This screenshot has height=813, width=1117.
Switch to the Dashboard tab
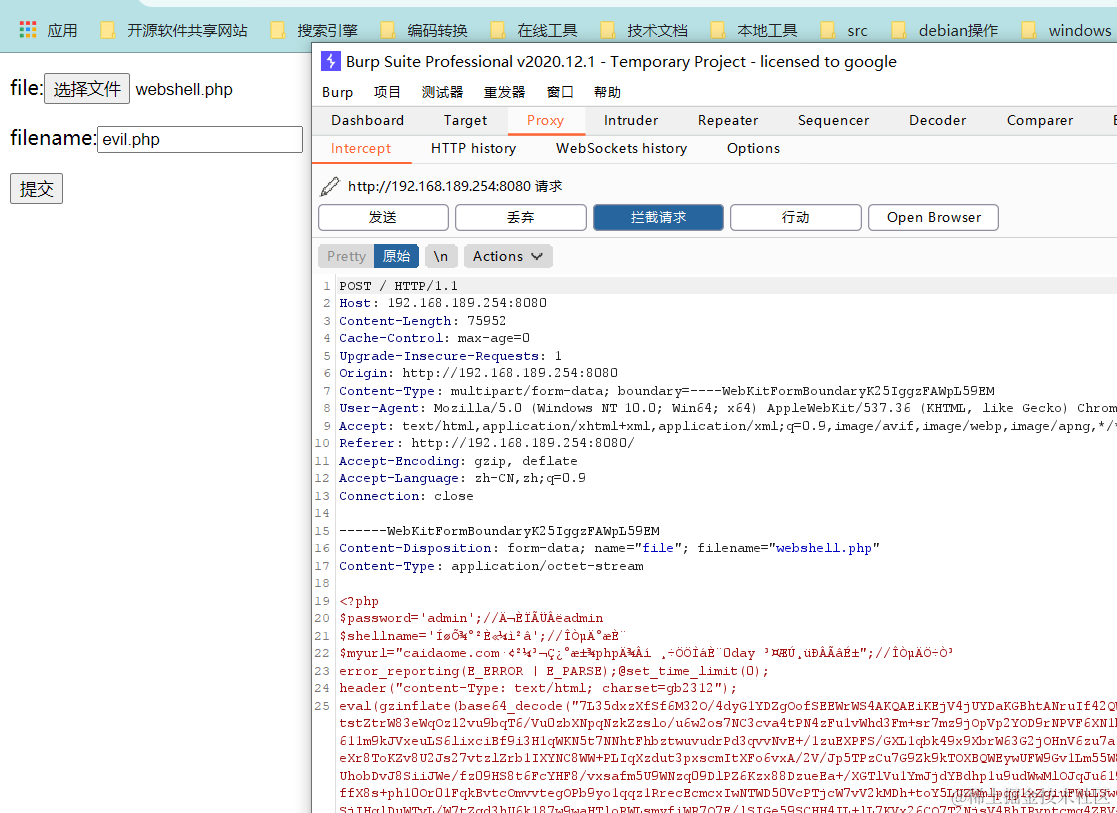[368, 120]
